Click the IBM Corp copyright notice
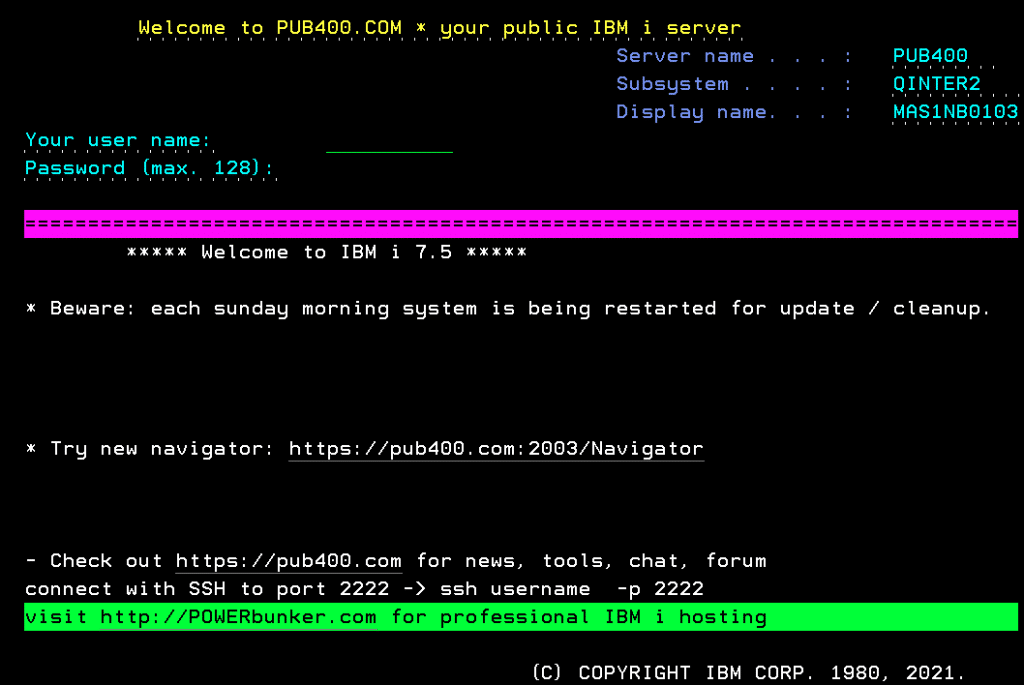The height and width of the screenshot is (685, 1024). coord(748,672)
